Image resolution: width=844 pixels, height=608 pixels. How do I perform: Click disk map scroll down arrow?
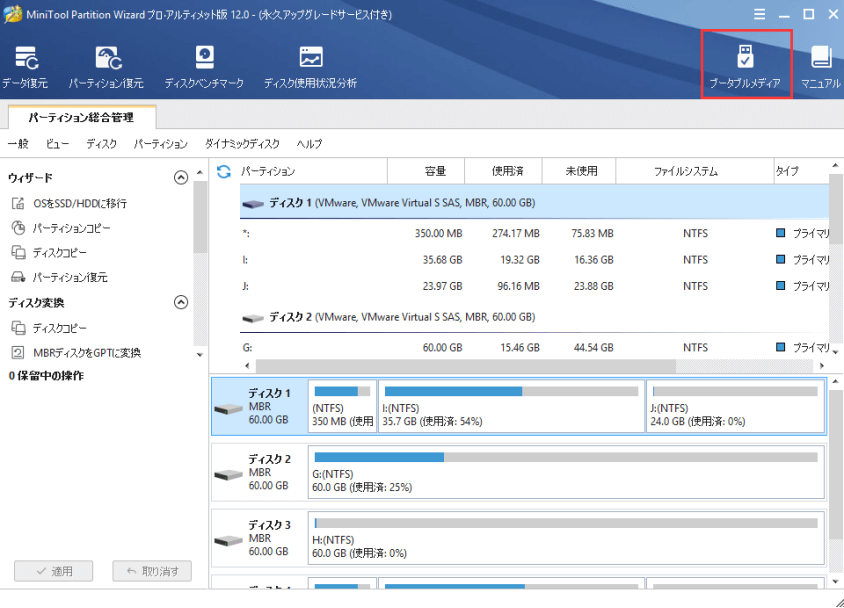click(835, 582)
